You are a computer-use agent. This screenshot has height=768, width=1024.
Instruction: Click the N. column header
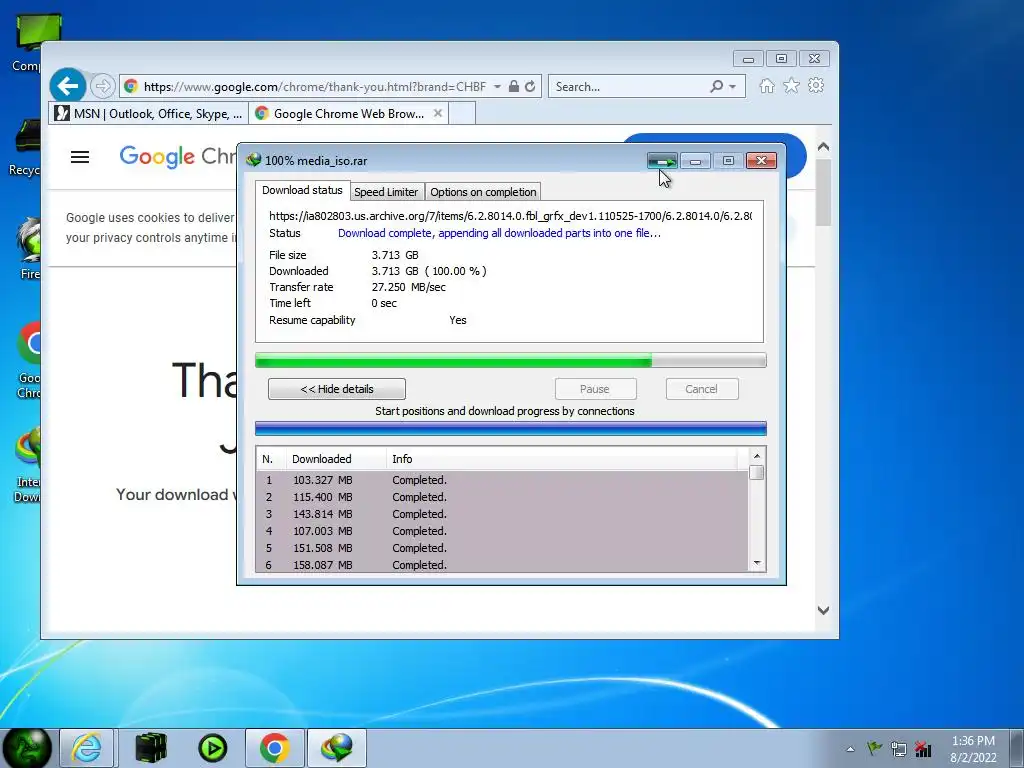tap(271, 459)
